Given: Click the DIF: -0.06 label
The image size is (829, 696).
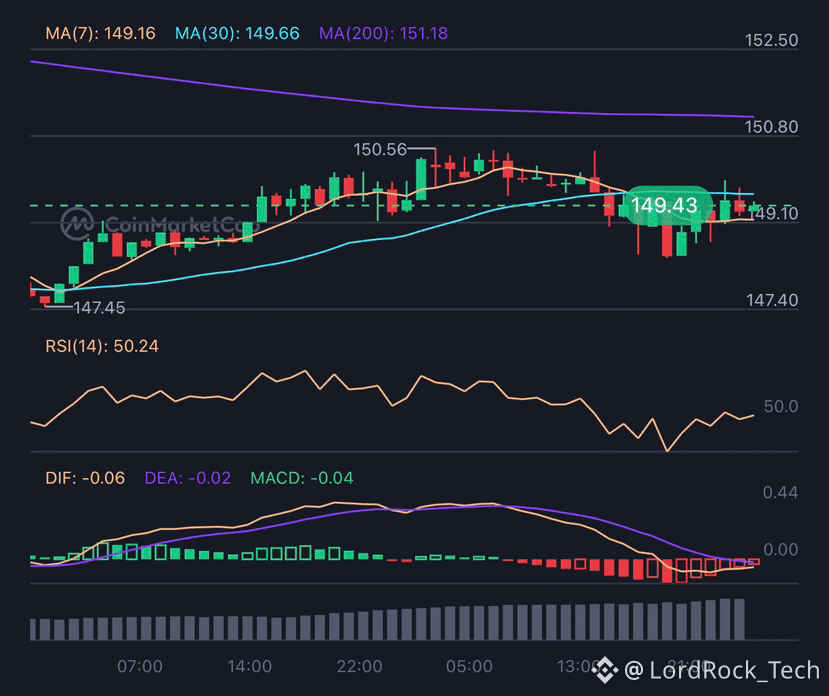Looking at the screenshot, I should [x=85, y=478].
